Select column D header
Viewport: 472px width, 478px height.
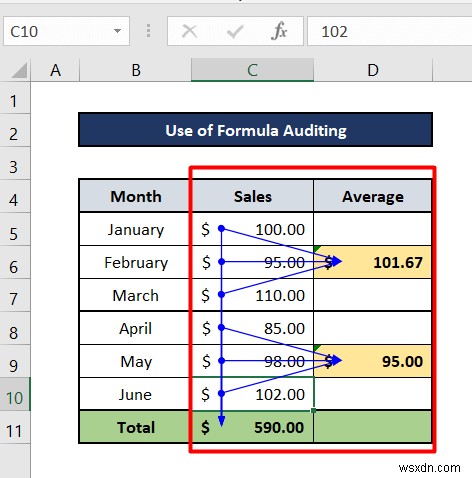pyautogui.click(x=373, y=70)
